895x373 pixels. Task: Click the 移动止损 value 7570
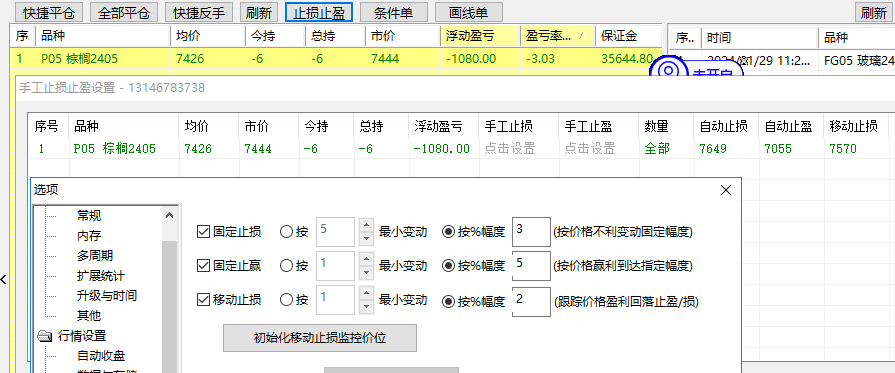843,149
